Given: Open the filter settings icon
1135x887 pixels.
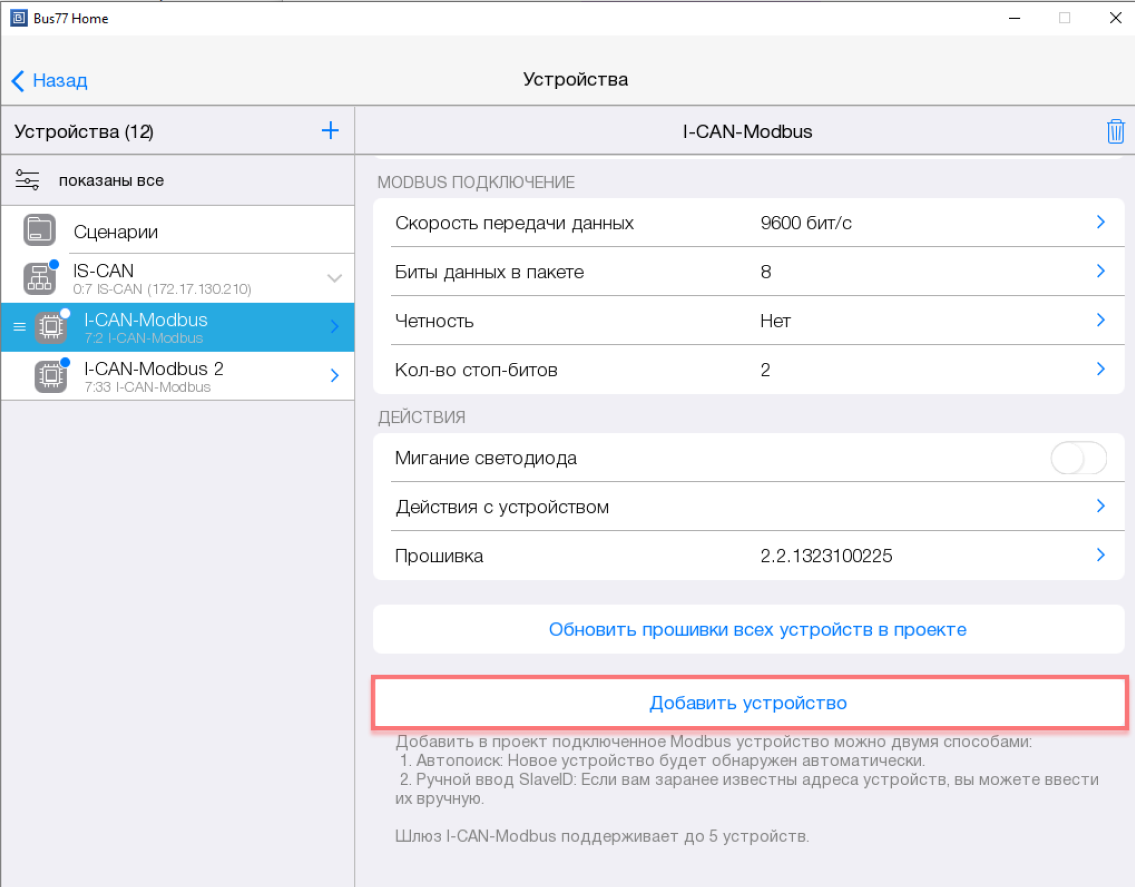Looking at the screenshot, I should coord(27,181).
